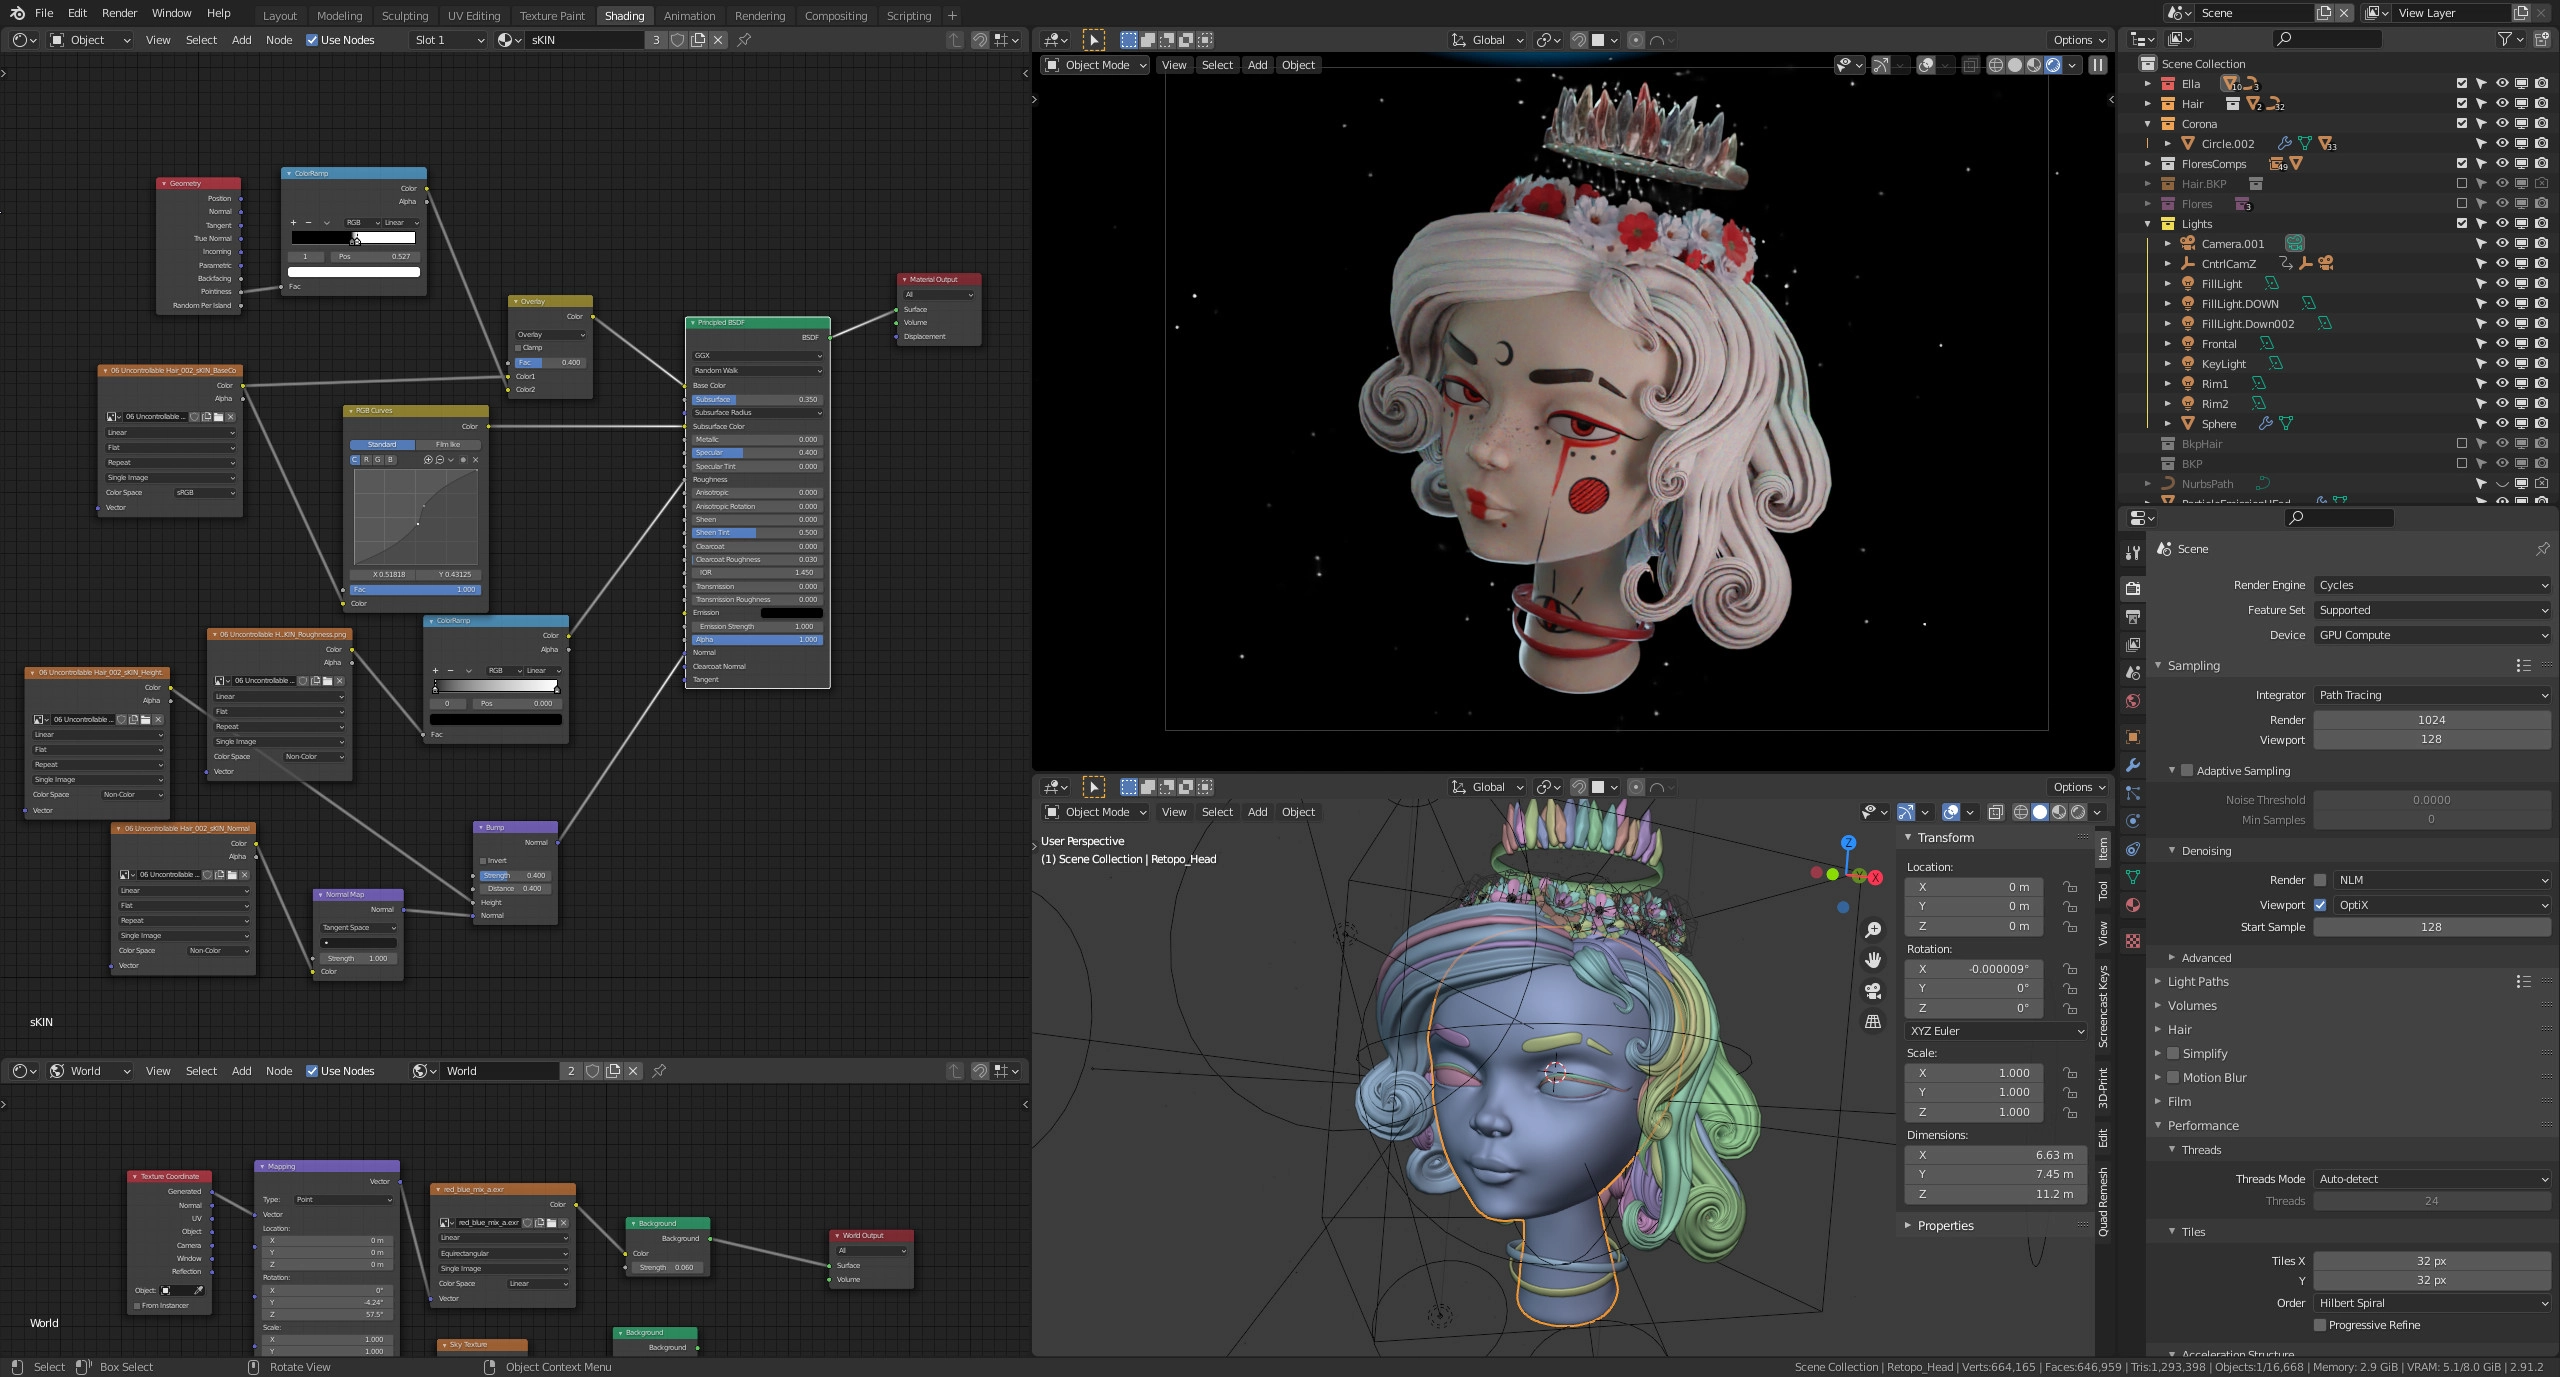Disable Viewport denoising checkbox
This screenshot has width=2560, height=1377.
[x=2320, y=905]
